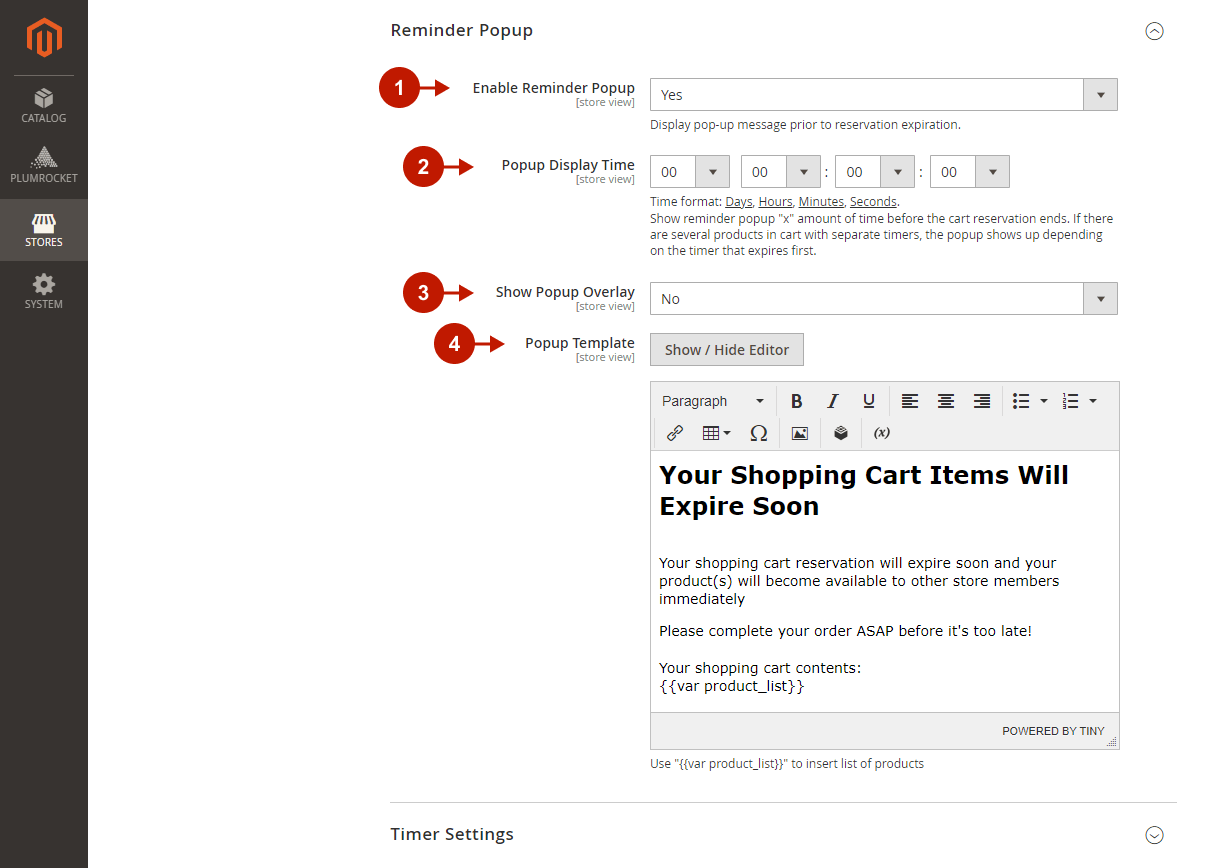Viewport: 1206px width, 868px height.
Task: Open the Stores menu in sidebar
Action: coord(44,229)
